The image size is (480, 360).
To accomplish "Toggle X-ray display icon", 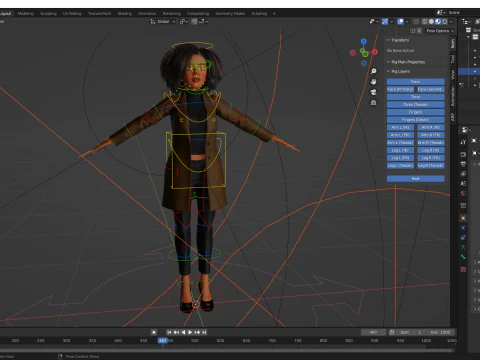I will click(x=416, y=22).
